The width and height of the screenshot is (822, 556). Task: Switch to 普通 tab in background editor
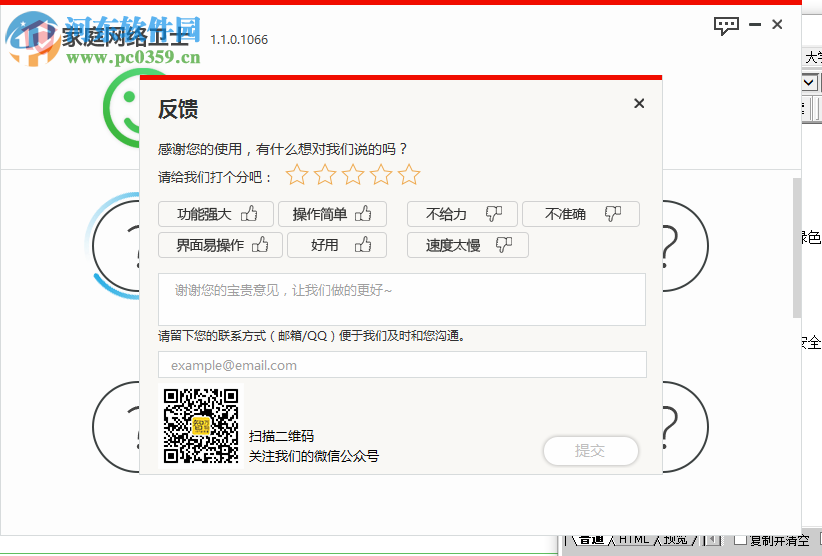click(x=592, y=540)
